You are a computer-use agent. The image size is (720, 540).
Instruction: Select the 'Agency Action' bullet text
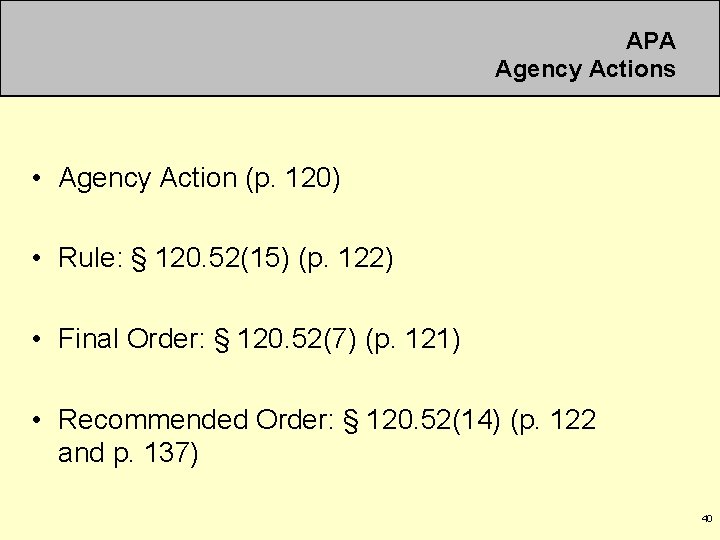coord(147,178)
